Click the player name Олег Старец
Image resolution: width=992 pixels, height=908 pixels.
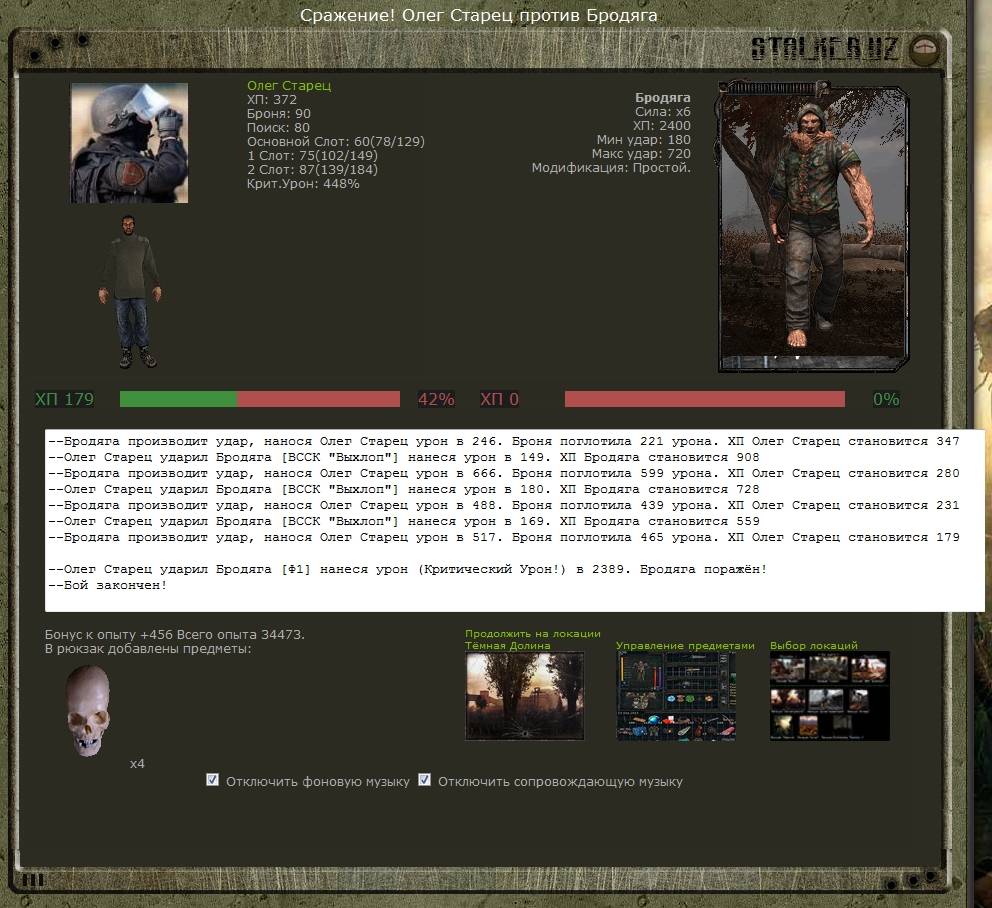point(289,86)
